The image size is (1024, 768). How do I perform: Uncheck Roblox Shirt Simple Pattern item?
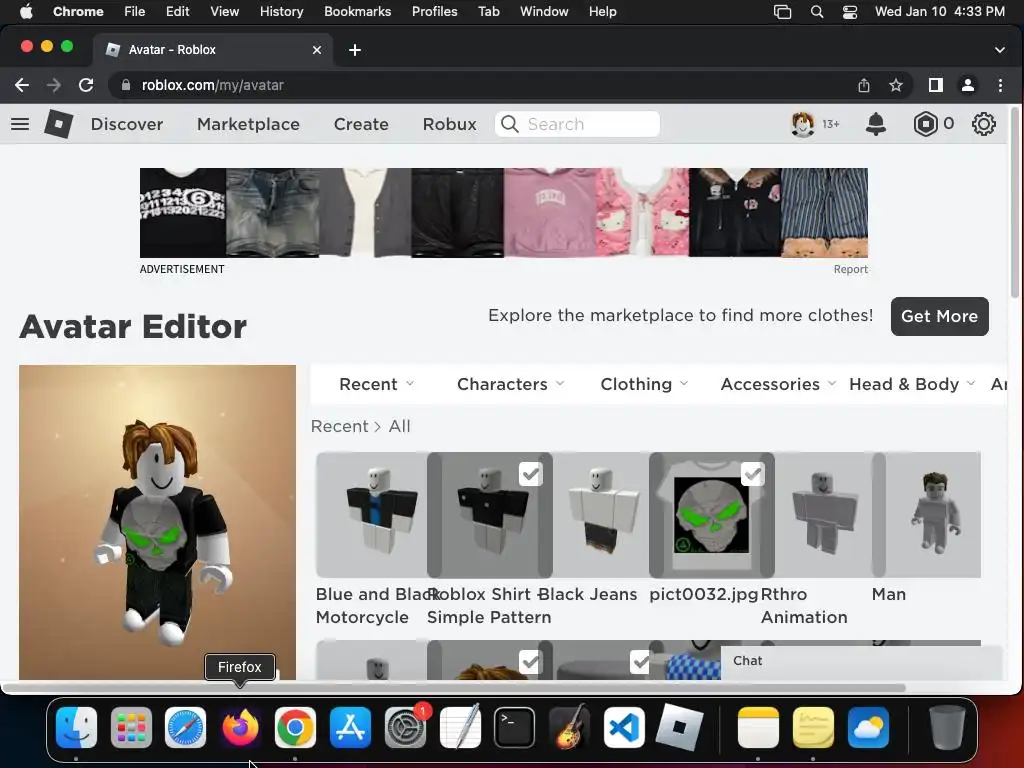click(530, 473)
